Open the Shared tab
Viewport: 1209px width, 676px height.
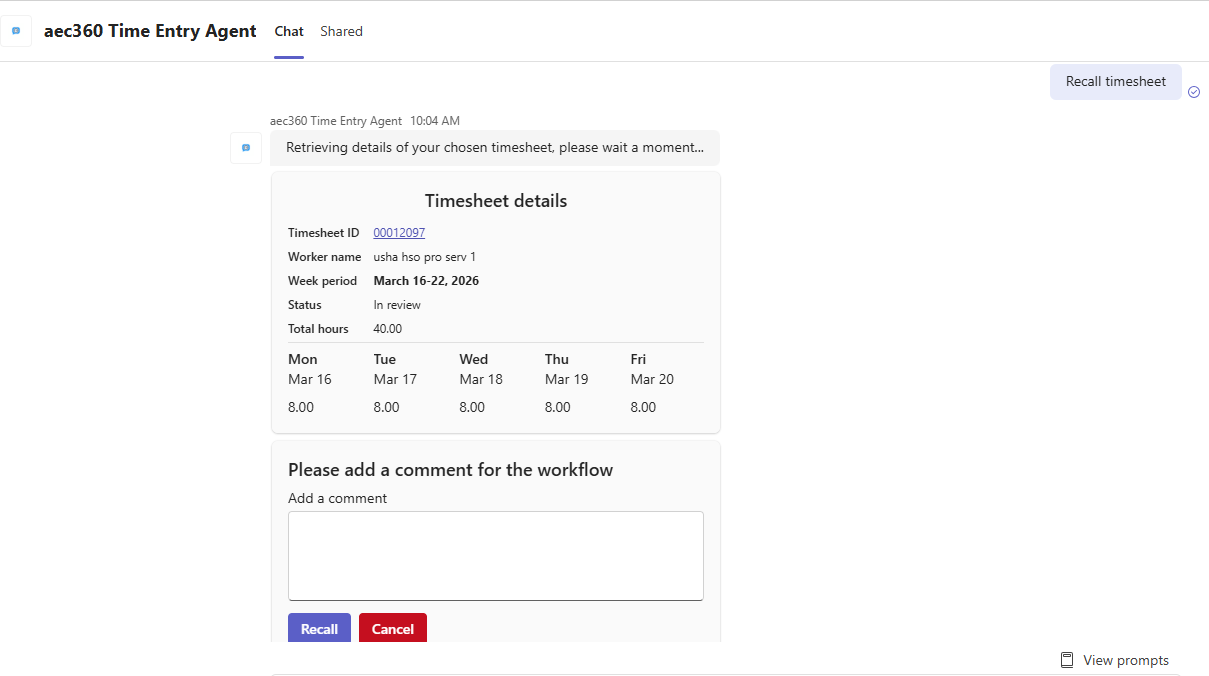tap(341, 31)
